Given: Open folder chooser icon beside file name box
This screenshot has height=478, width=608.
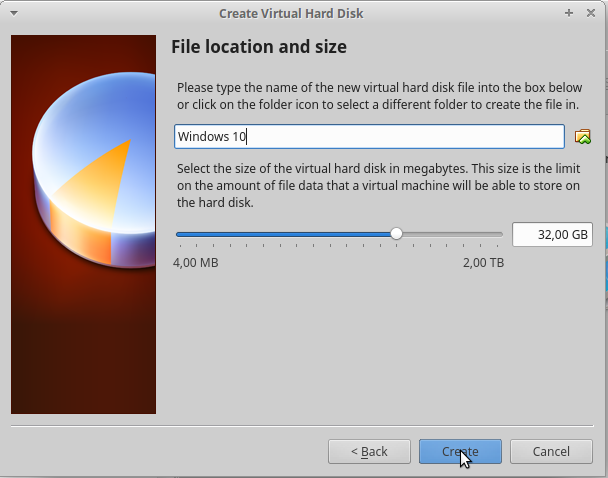Looking at the screenshot, I should 582,136.
